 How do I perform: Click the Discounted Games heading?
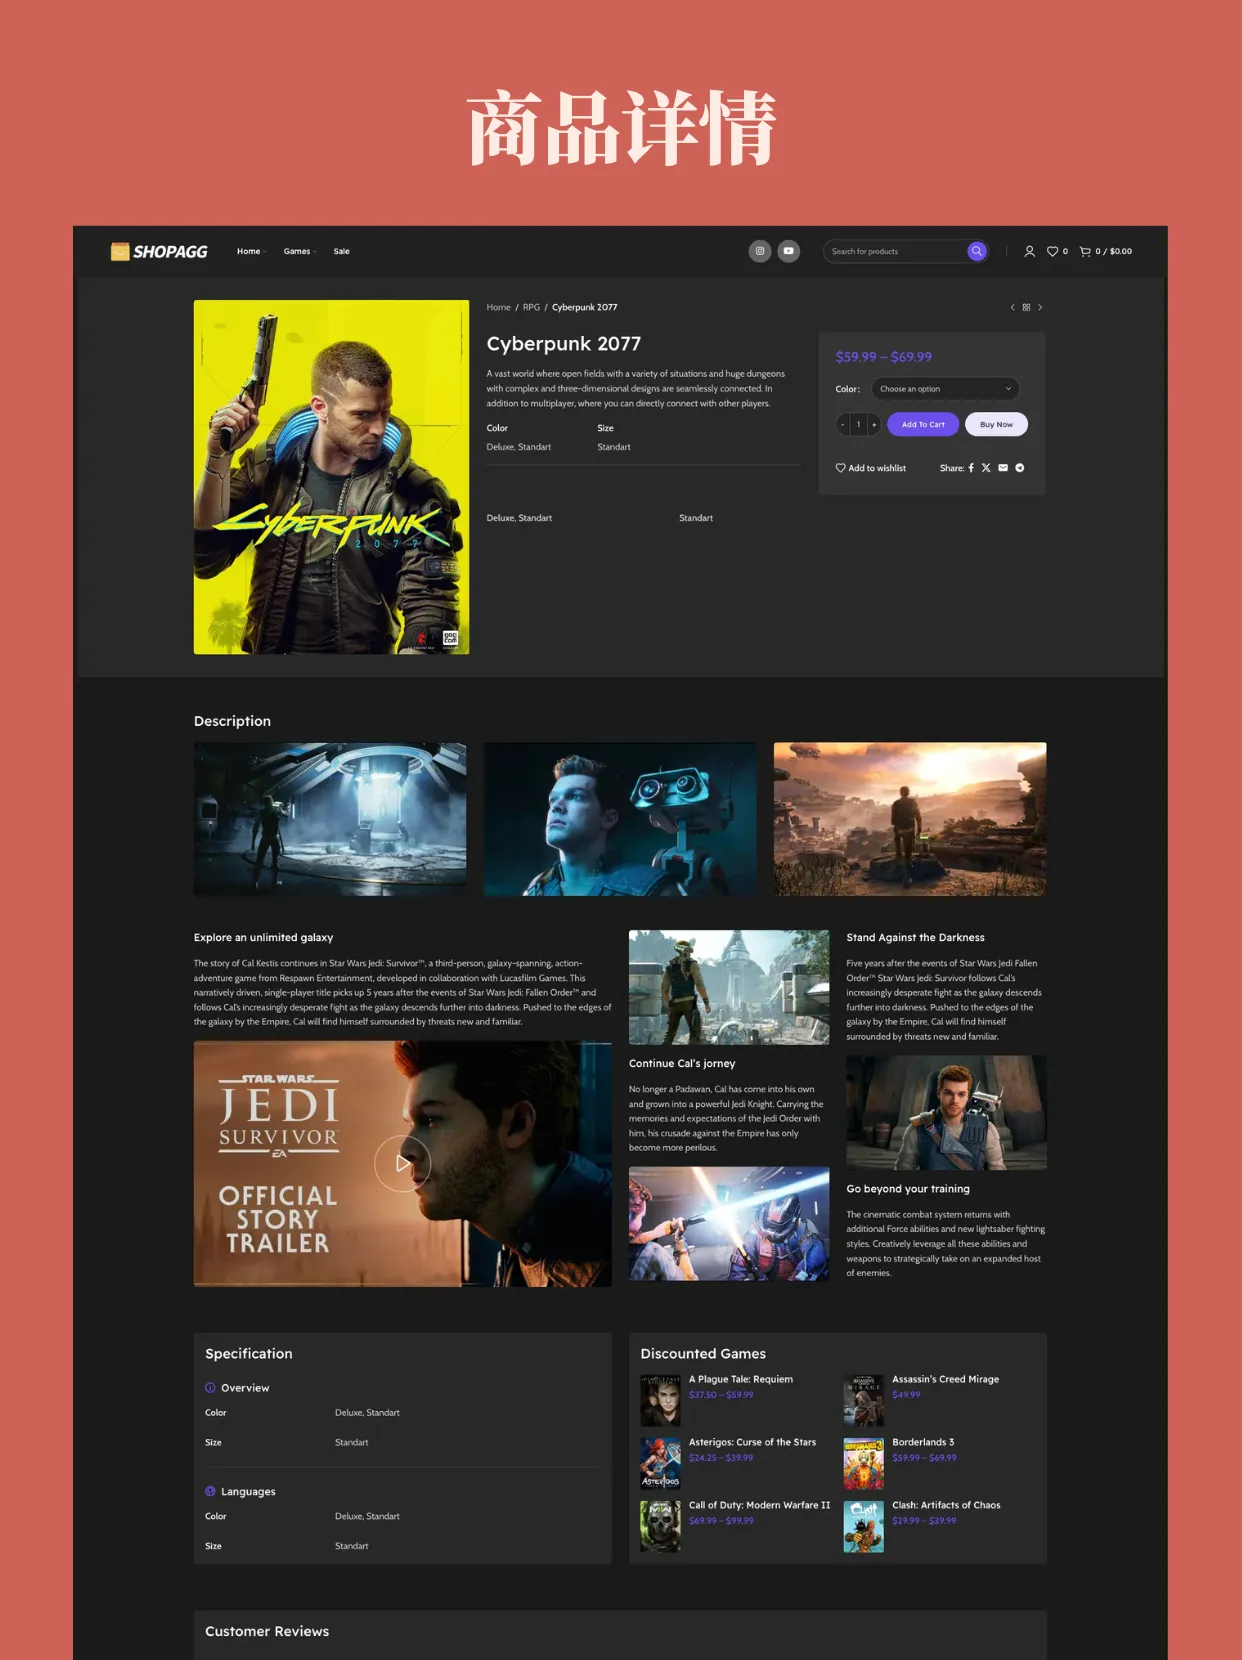703,1354
